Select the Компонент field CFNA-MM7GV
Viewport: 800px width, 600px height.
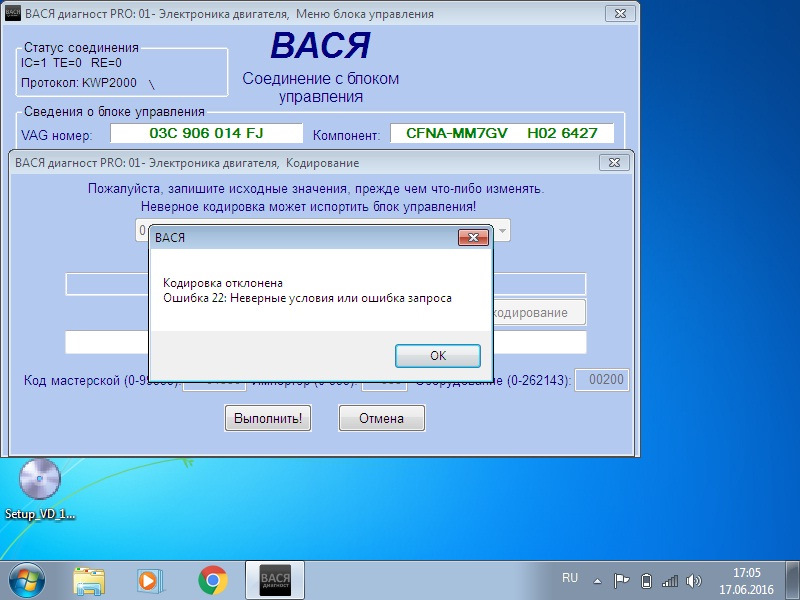502,134
